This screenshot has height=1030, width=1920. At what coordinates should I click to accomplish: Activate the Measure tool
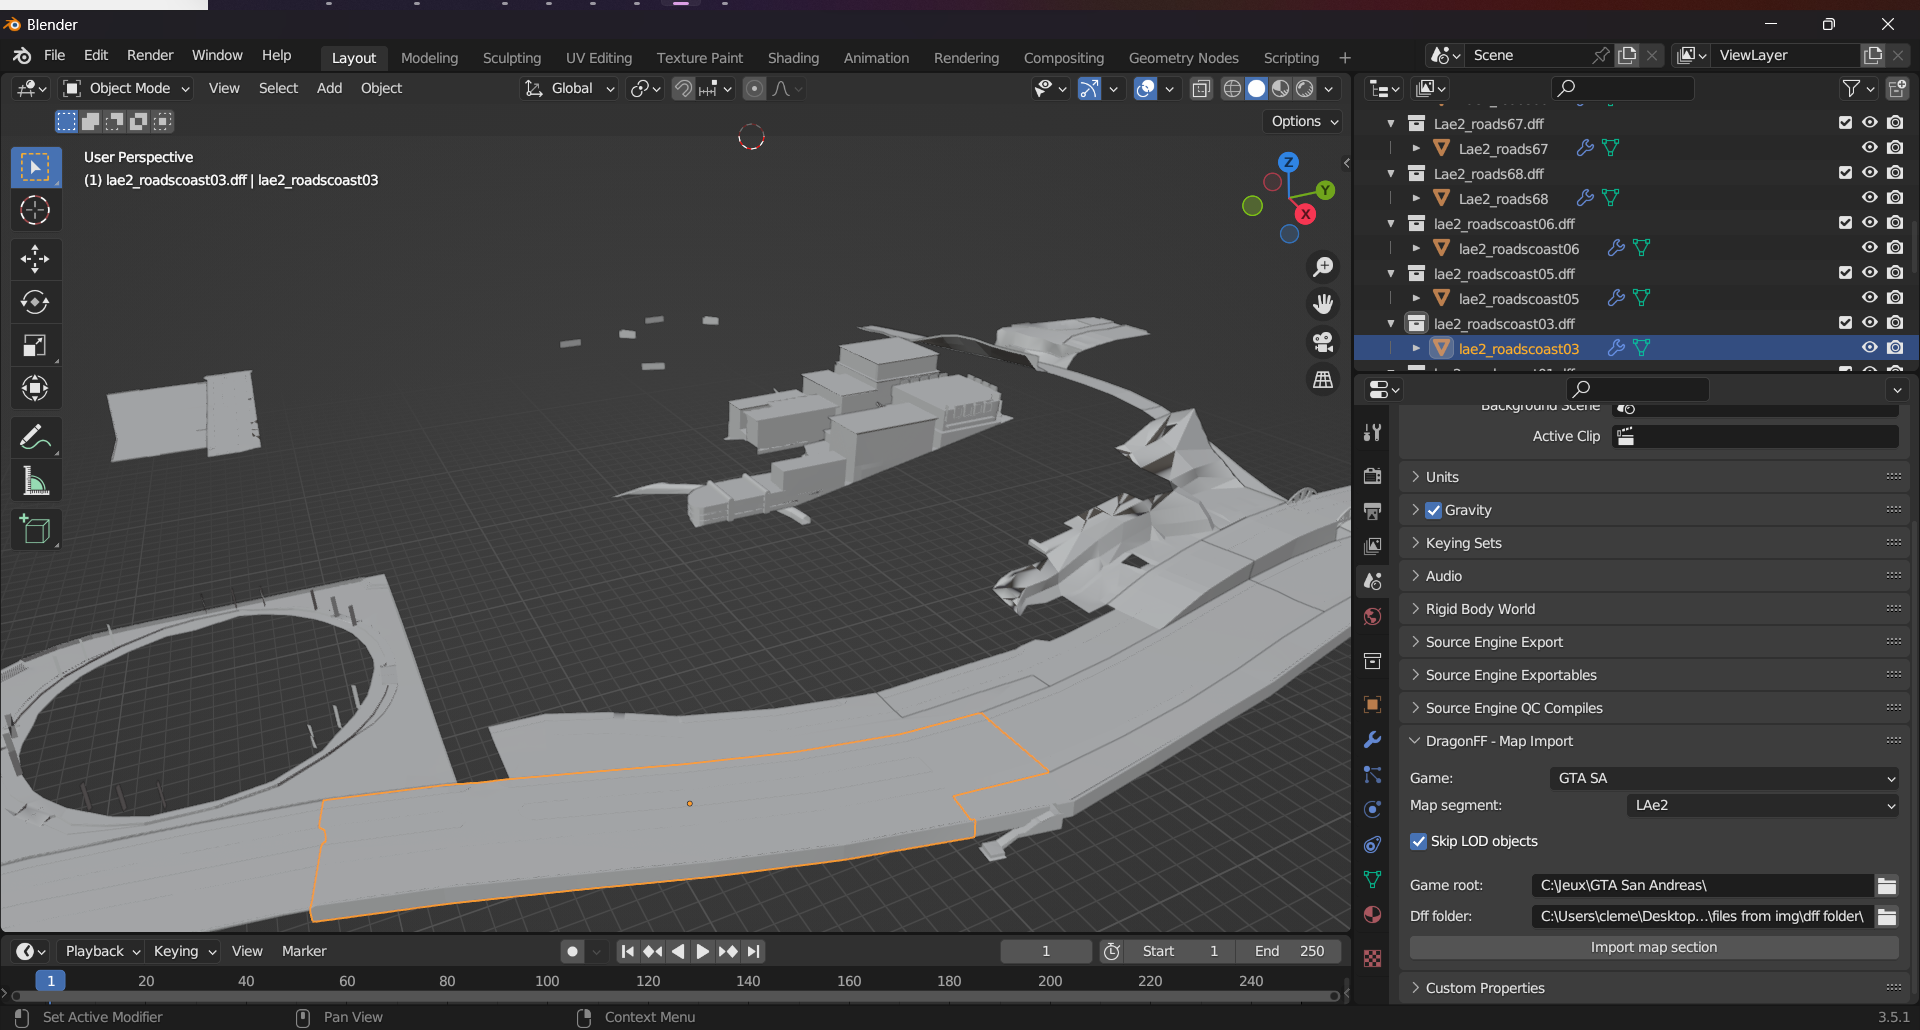[x=35, y=480]
